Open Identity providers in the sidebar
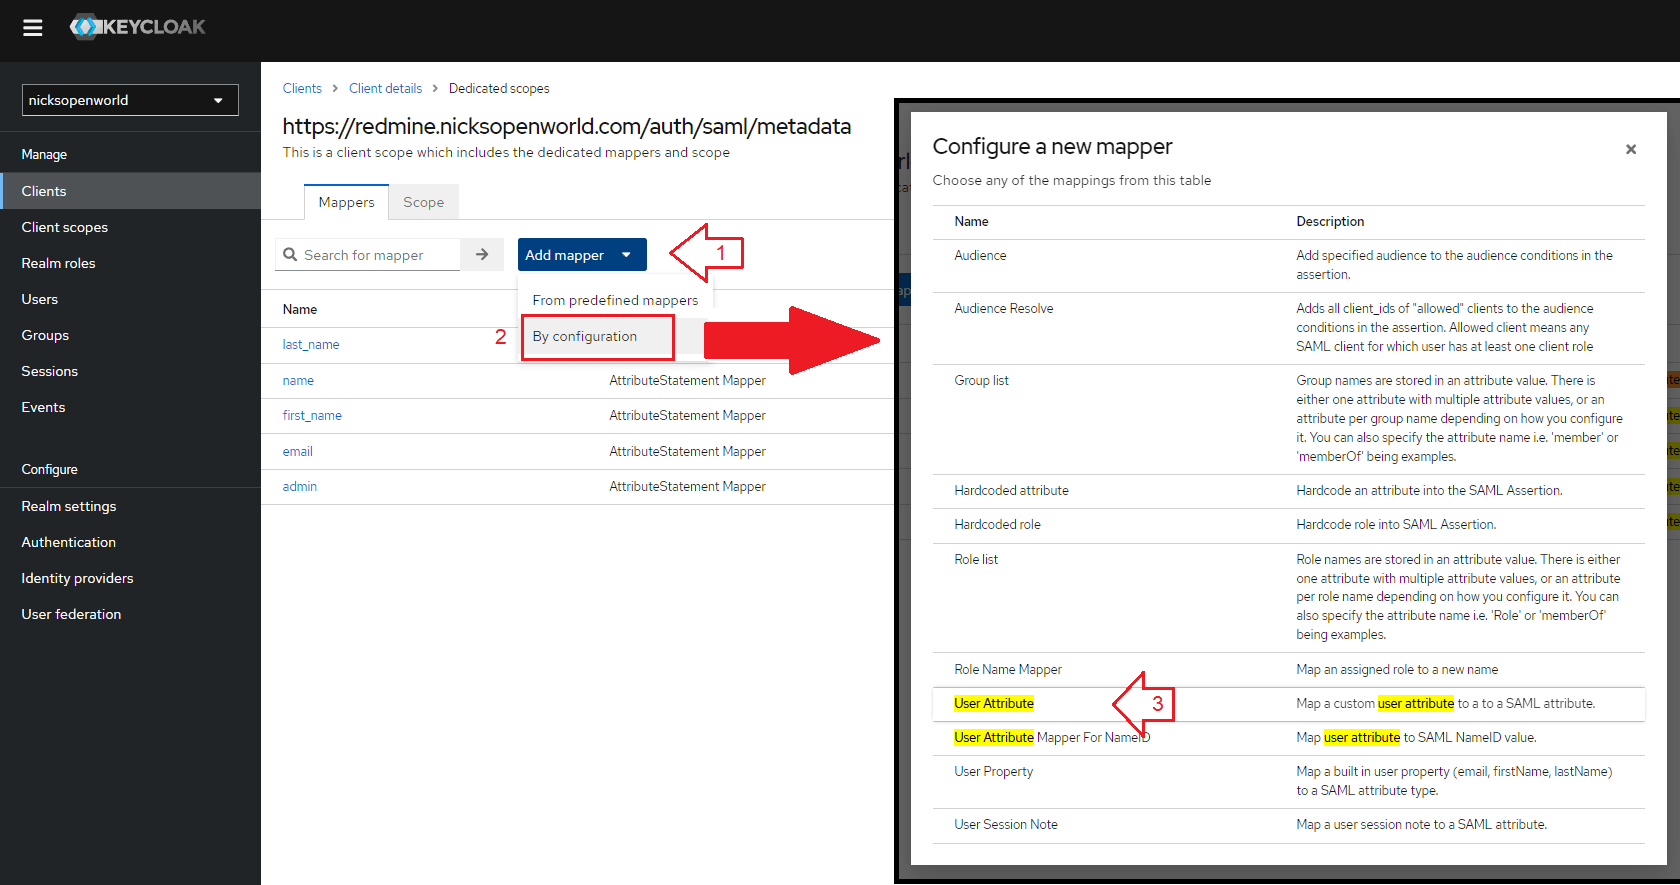Viewport: 1680px width, 885px height. tap(130, 578)
